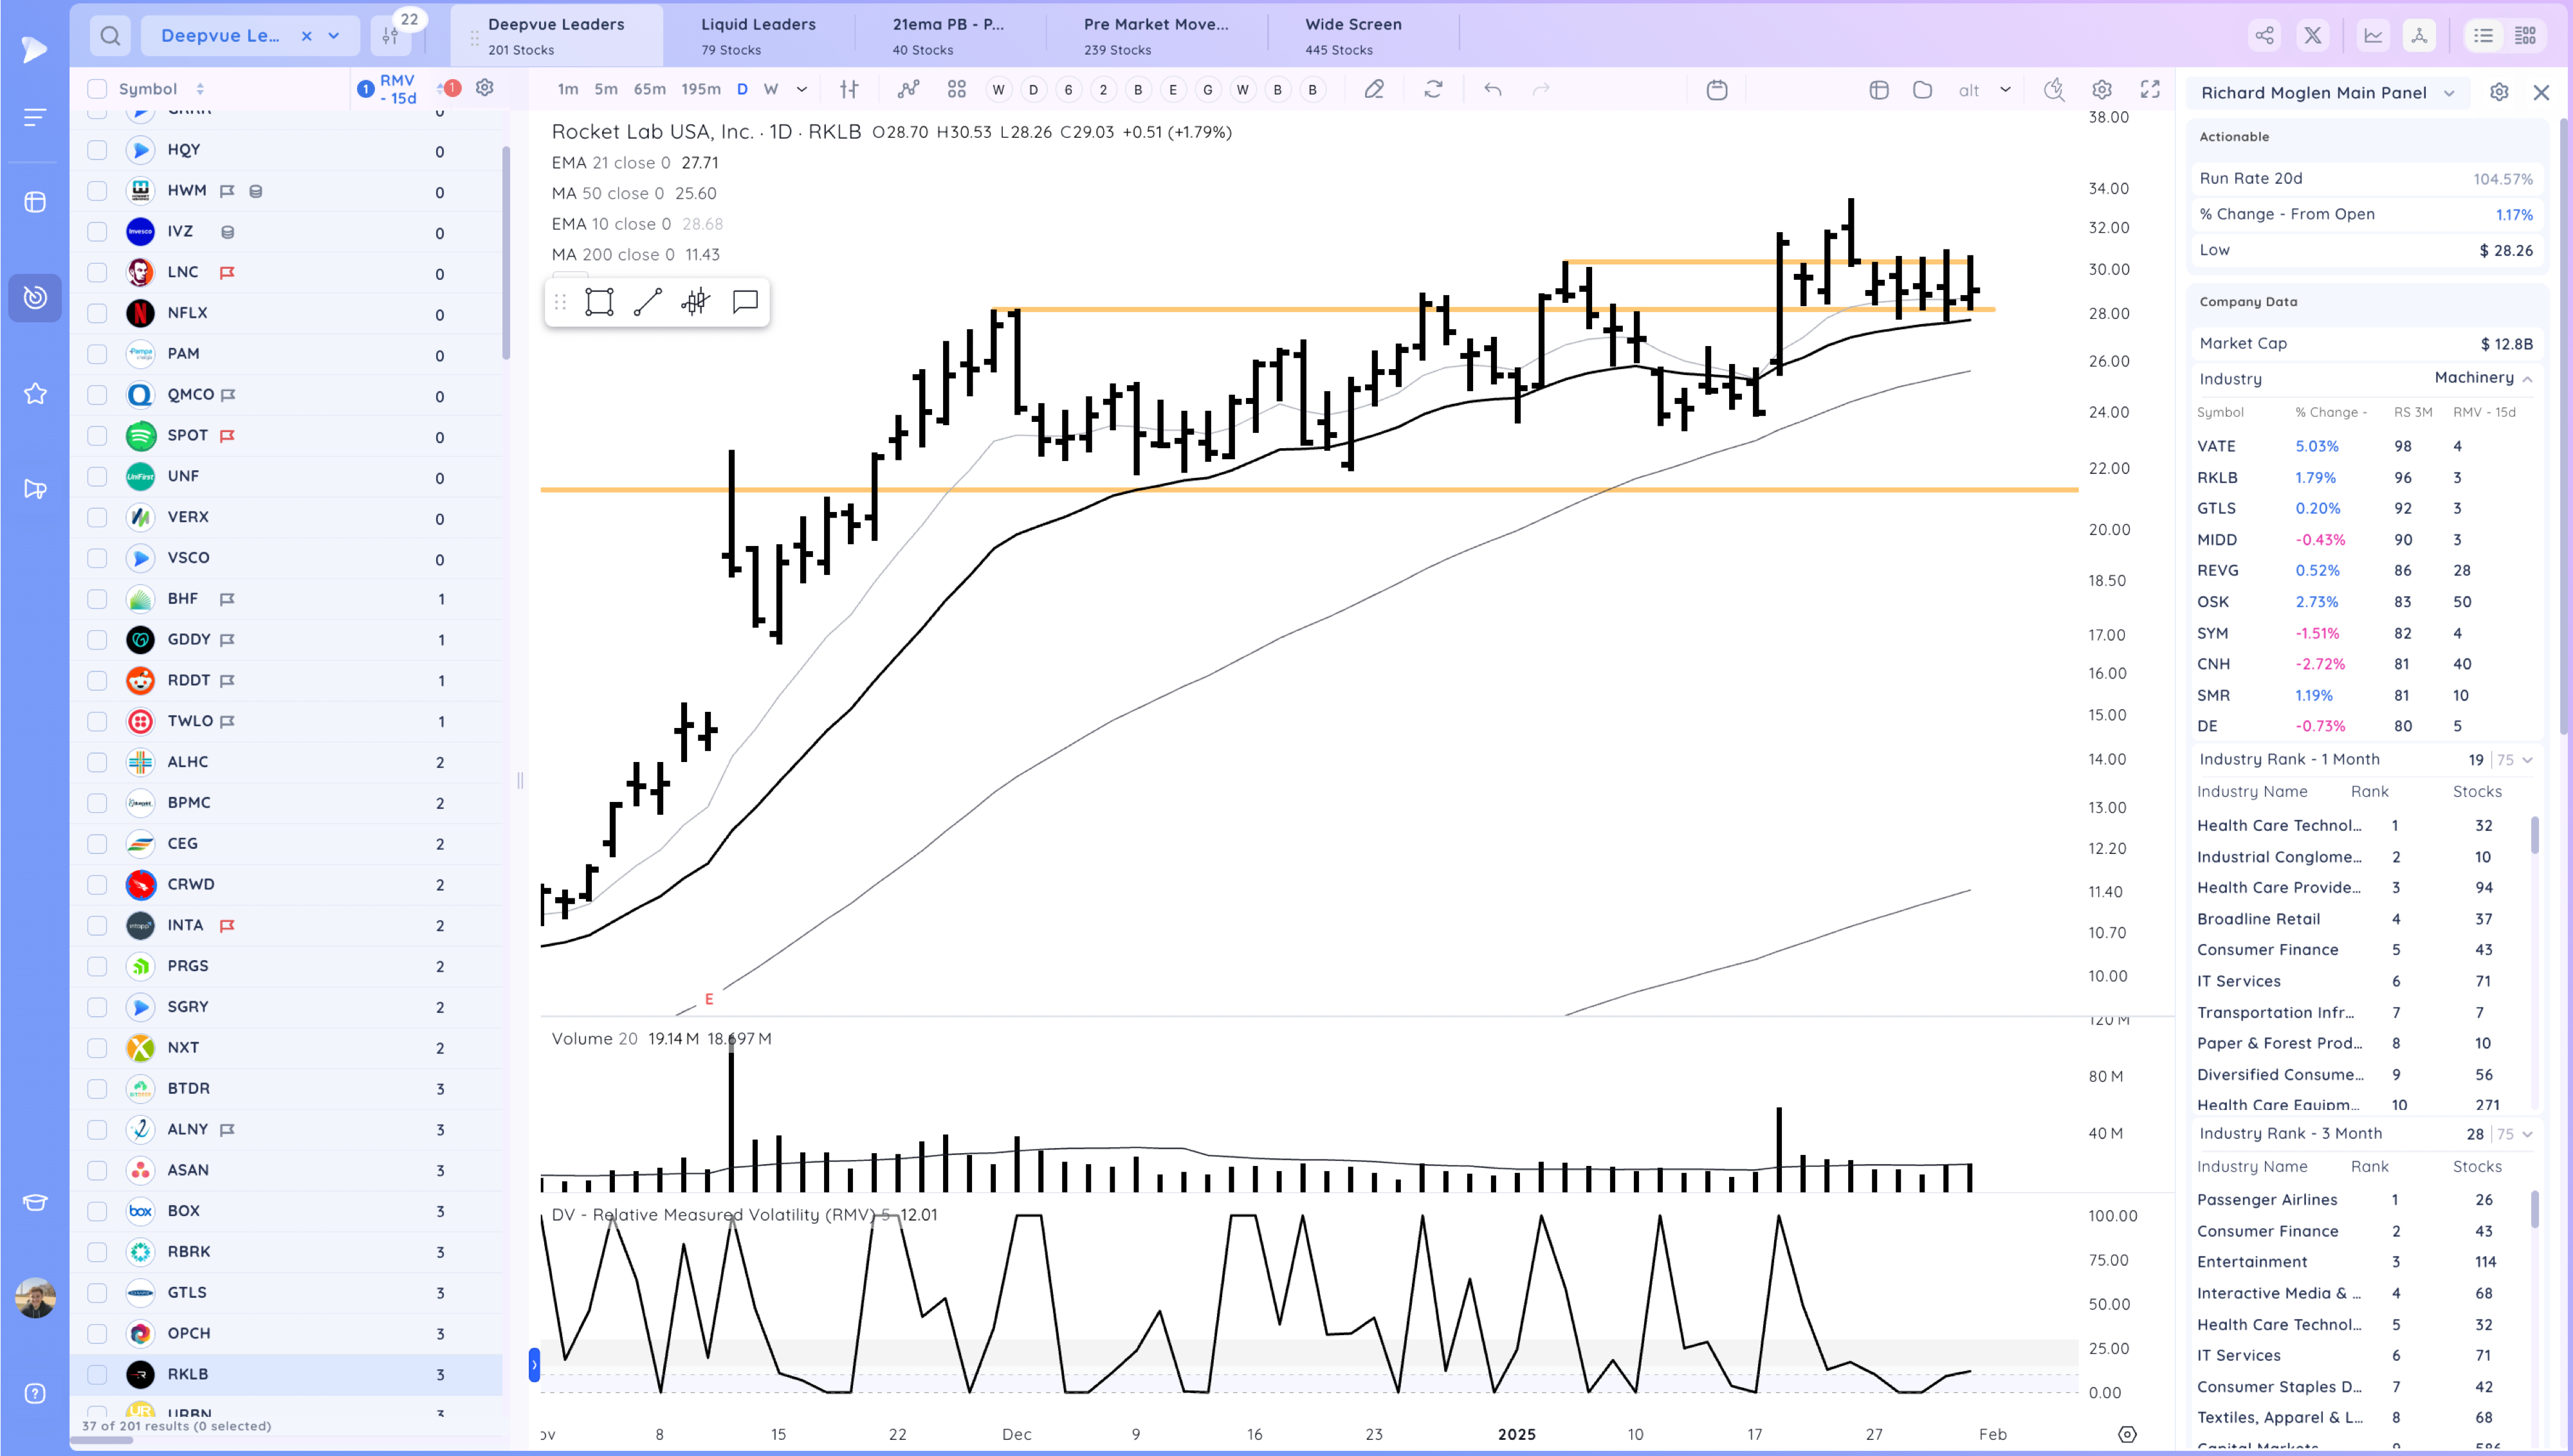Check the NFLX row checkbox
The height and width of the screenshot is (1456, 2573).
97,313
